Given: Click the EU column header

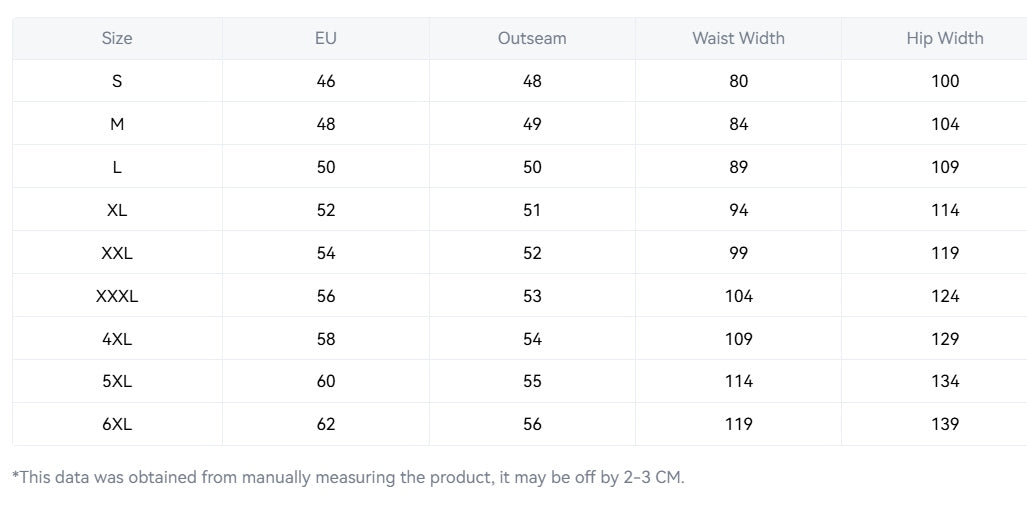Looking at the screenshot, I should pyautogui.click(x=326, y=39).
